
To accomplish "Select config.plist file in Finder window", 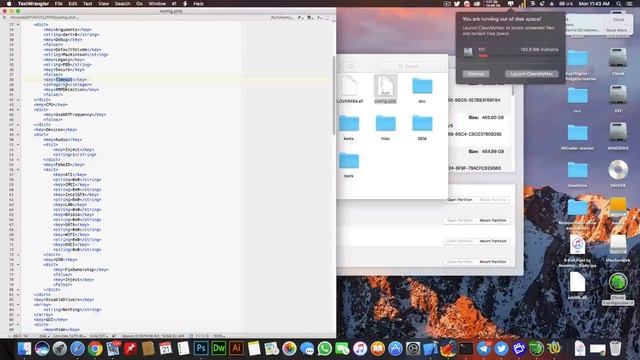I will click(385, 89).
